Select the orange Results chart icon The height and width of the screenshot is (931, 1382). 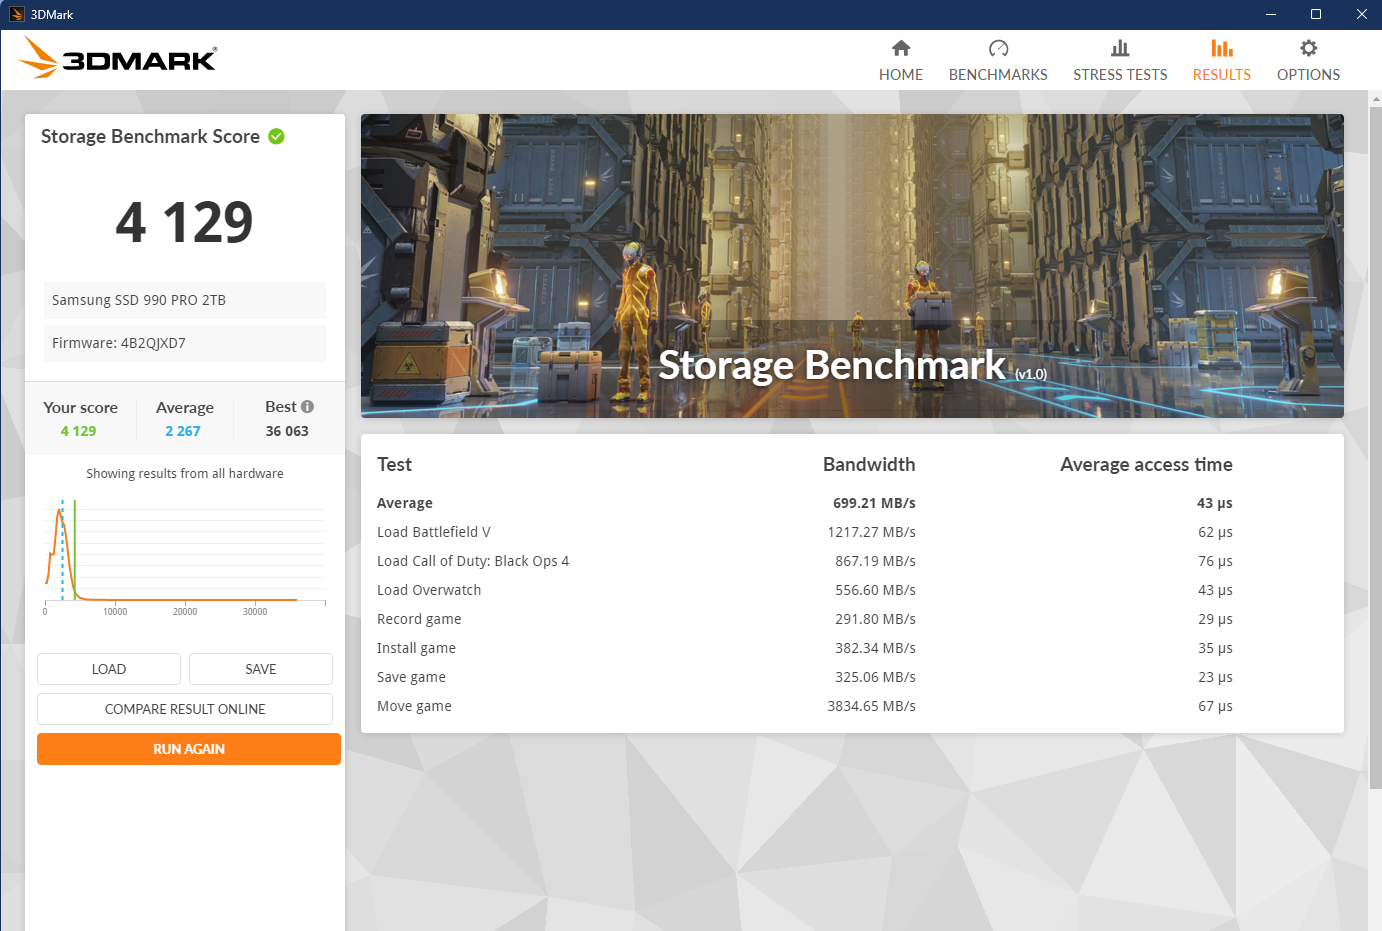(x=1221, y=48)
